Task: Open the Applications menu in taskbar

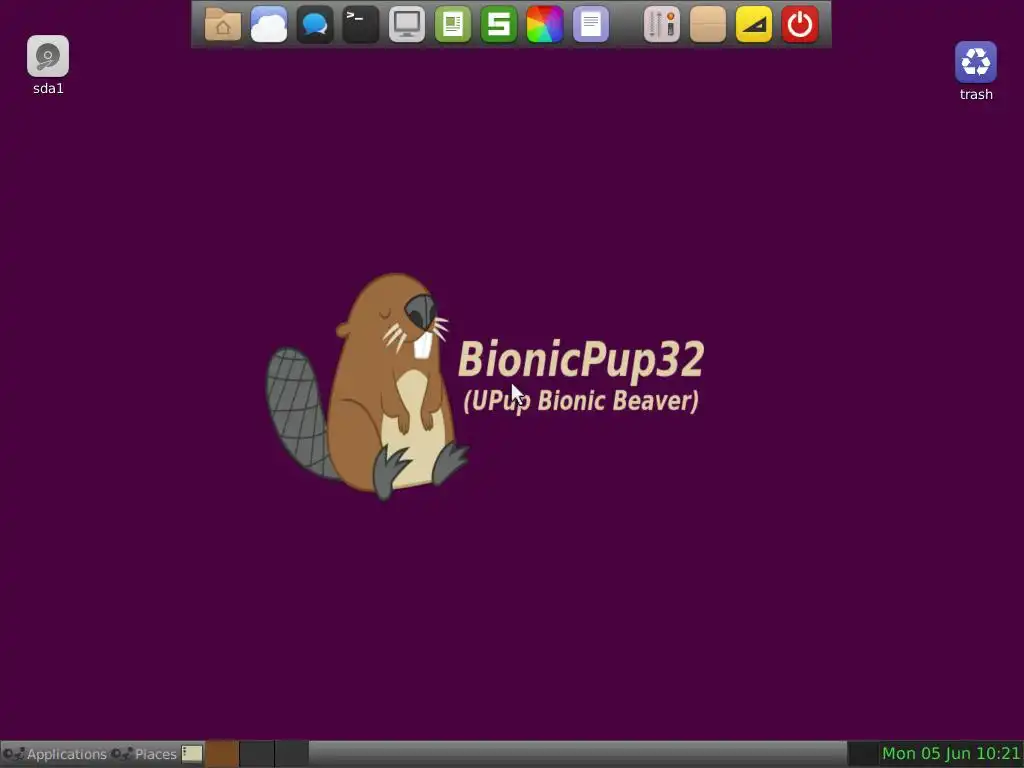Action: click(55, 754)
